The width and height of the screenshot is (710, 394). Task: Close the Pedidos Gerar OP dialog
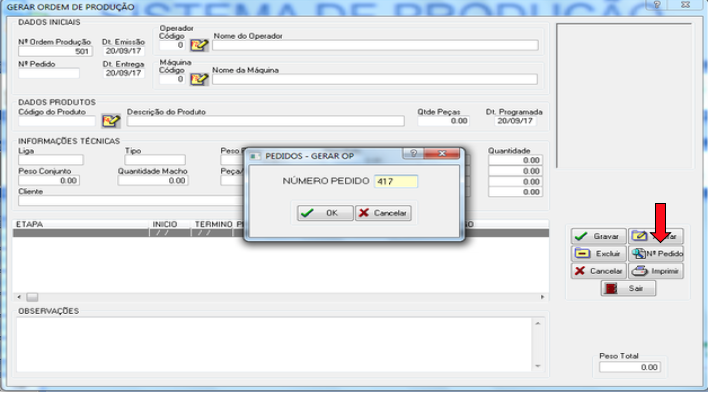click(442, 154)
